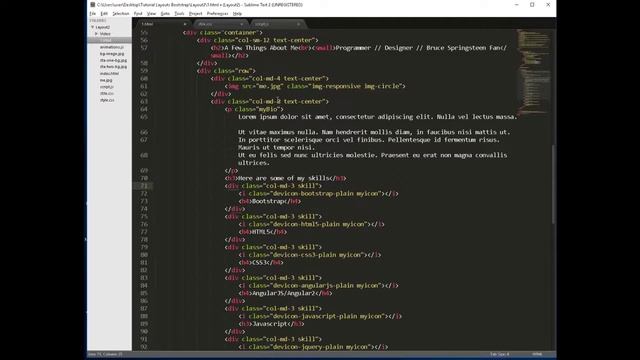Image resolution: width=640 pixels, height=360 pixels.
Task: Select the Video folder in sidebar
Action: pos(105,33)
